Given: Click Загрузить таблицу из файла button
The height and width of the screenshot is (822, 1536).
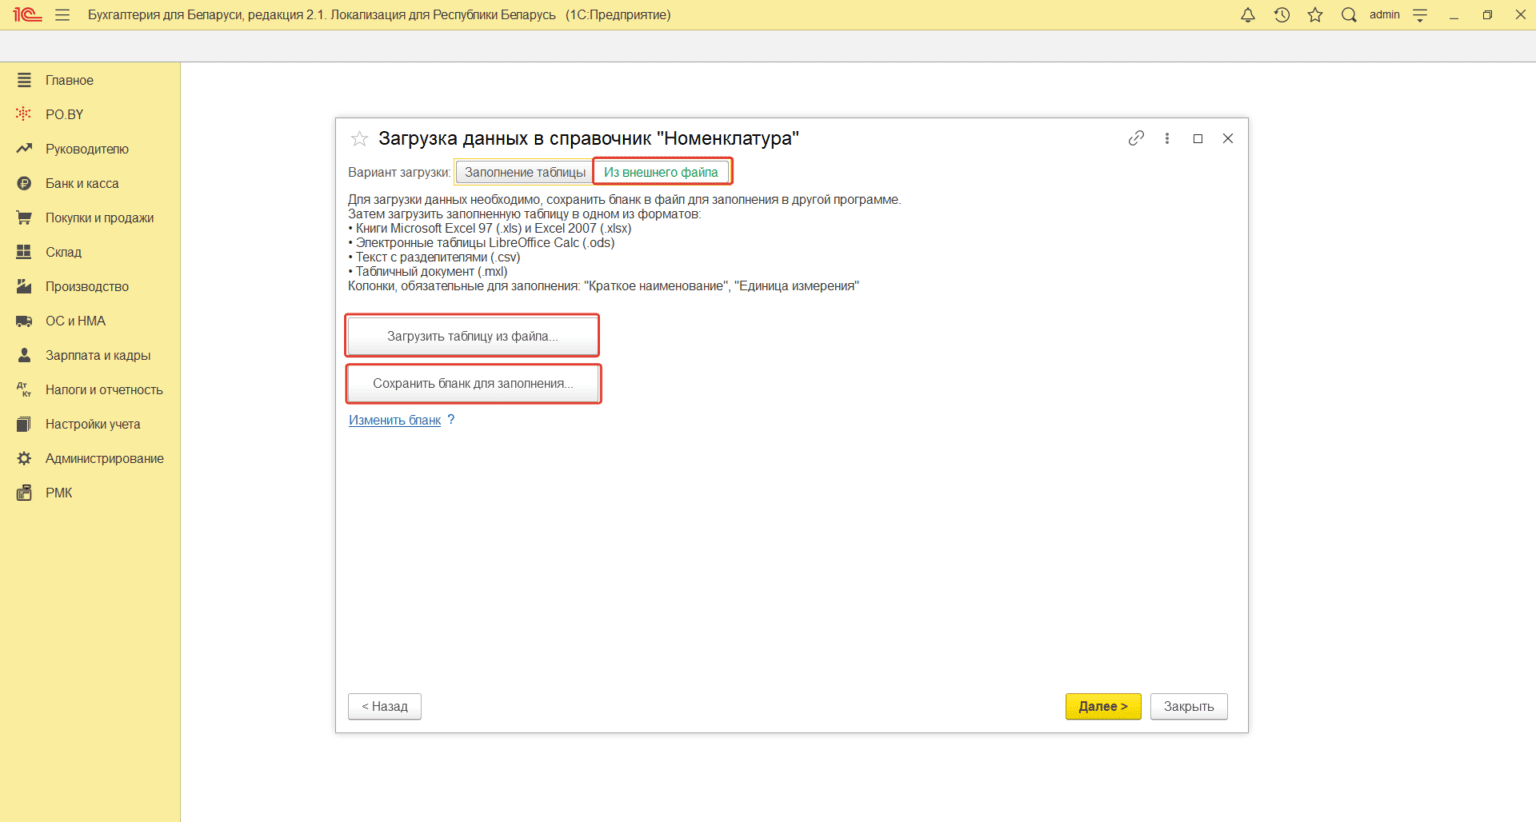Looking at the screenshot, I should click(x=472, y=336).
